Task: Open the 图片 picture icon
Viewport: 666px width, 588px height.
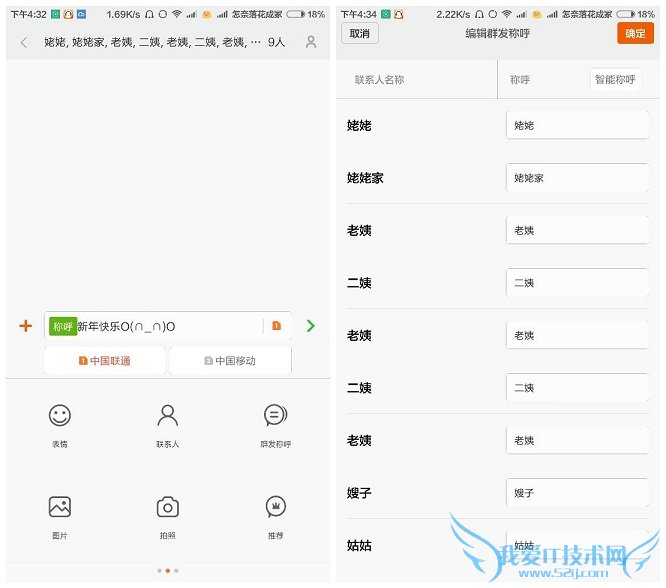Action: 59,506
